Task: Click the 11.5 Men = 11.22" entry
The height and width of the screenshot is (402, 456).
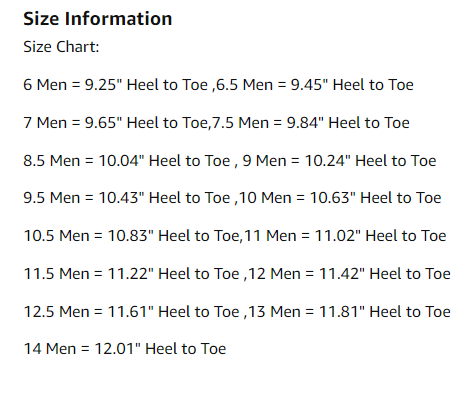Action: coord(89,274)
